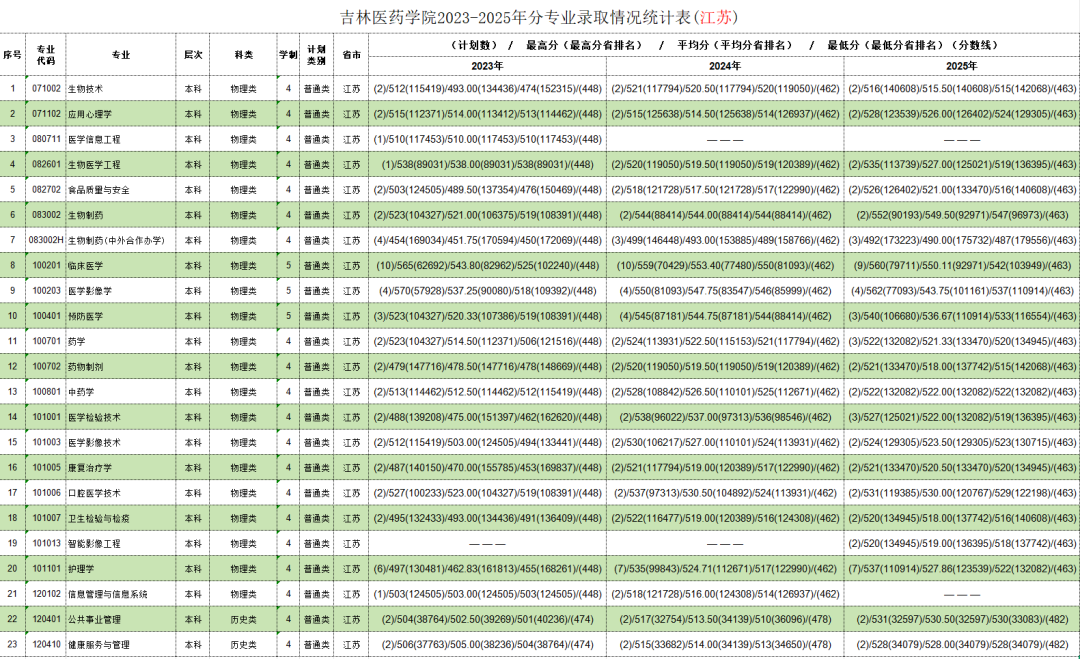Click major name 临床医学

coord(85,266)
